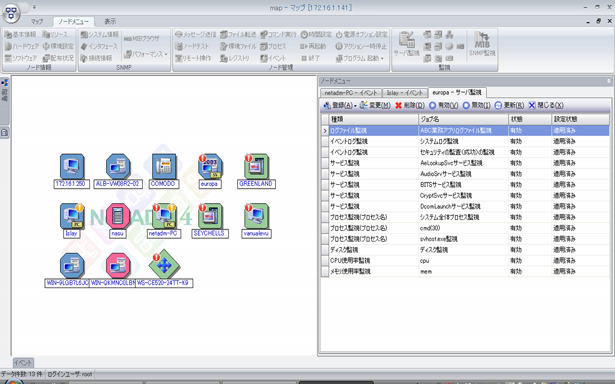
Task: Click 電源オプション設定 in the ribbon
Action: coord(361,35)
